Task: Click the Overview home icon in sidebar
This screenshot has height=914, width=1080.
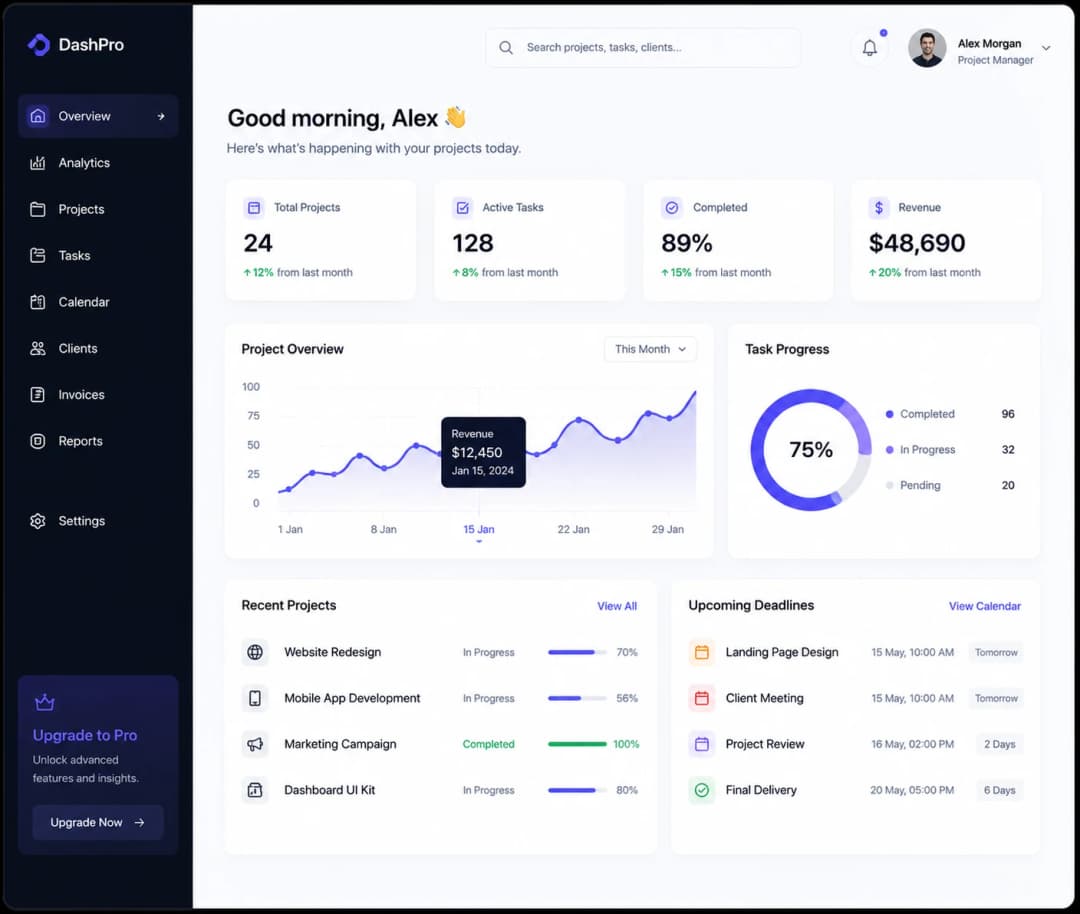Action: pyautogui.click(x=38, y=116)
